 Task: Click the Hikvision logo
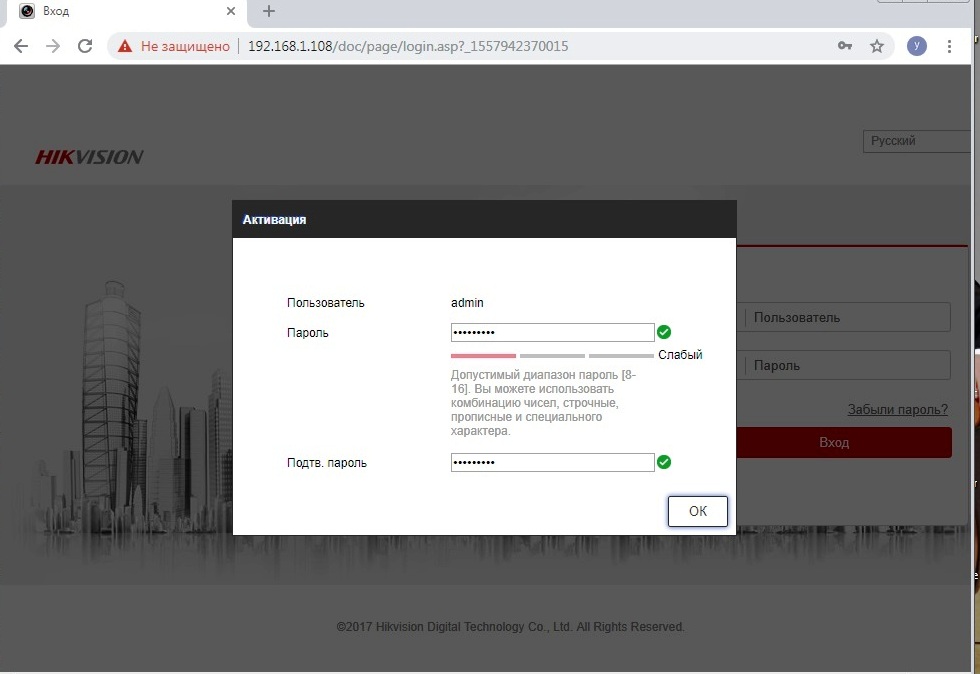pyautogui.click(x=90, y=157)
